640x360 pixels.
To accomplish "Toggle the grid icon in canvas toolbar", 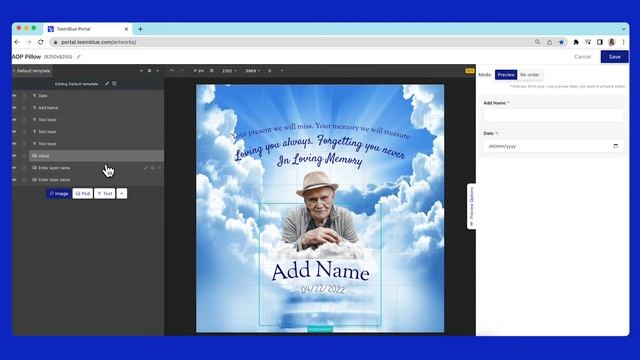I will pyautogui.click(x=212, y=71).
